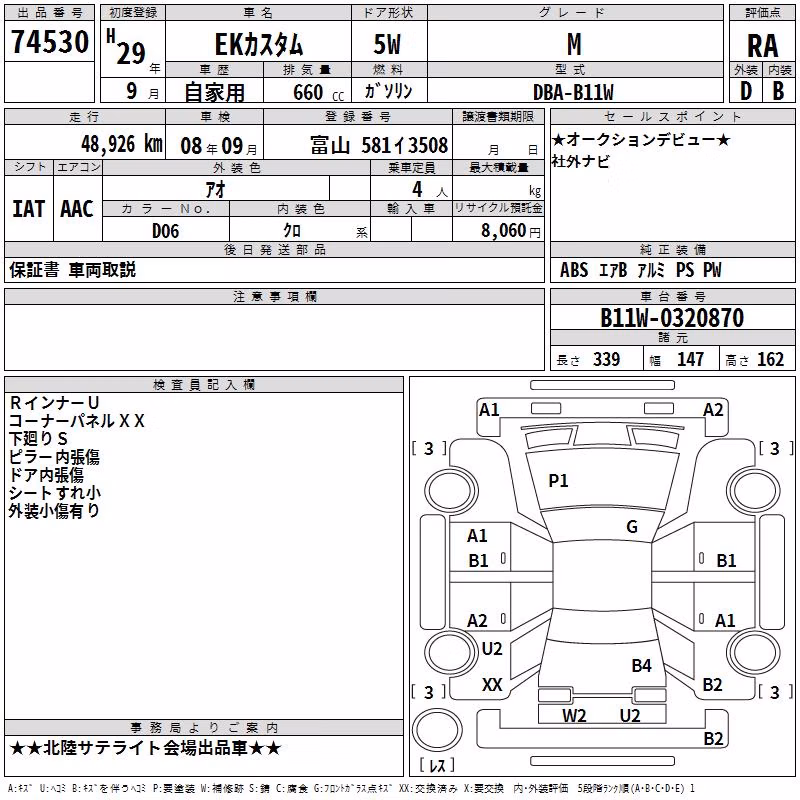
Task: Click first registration year H29
Action: [x=126, y=47]
